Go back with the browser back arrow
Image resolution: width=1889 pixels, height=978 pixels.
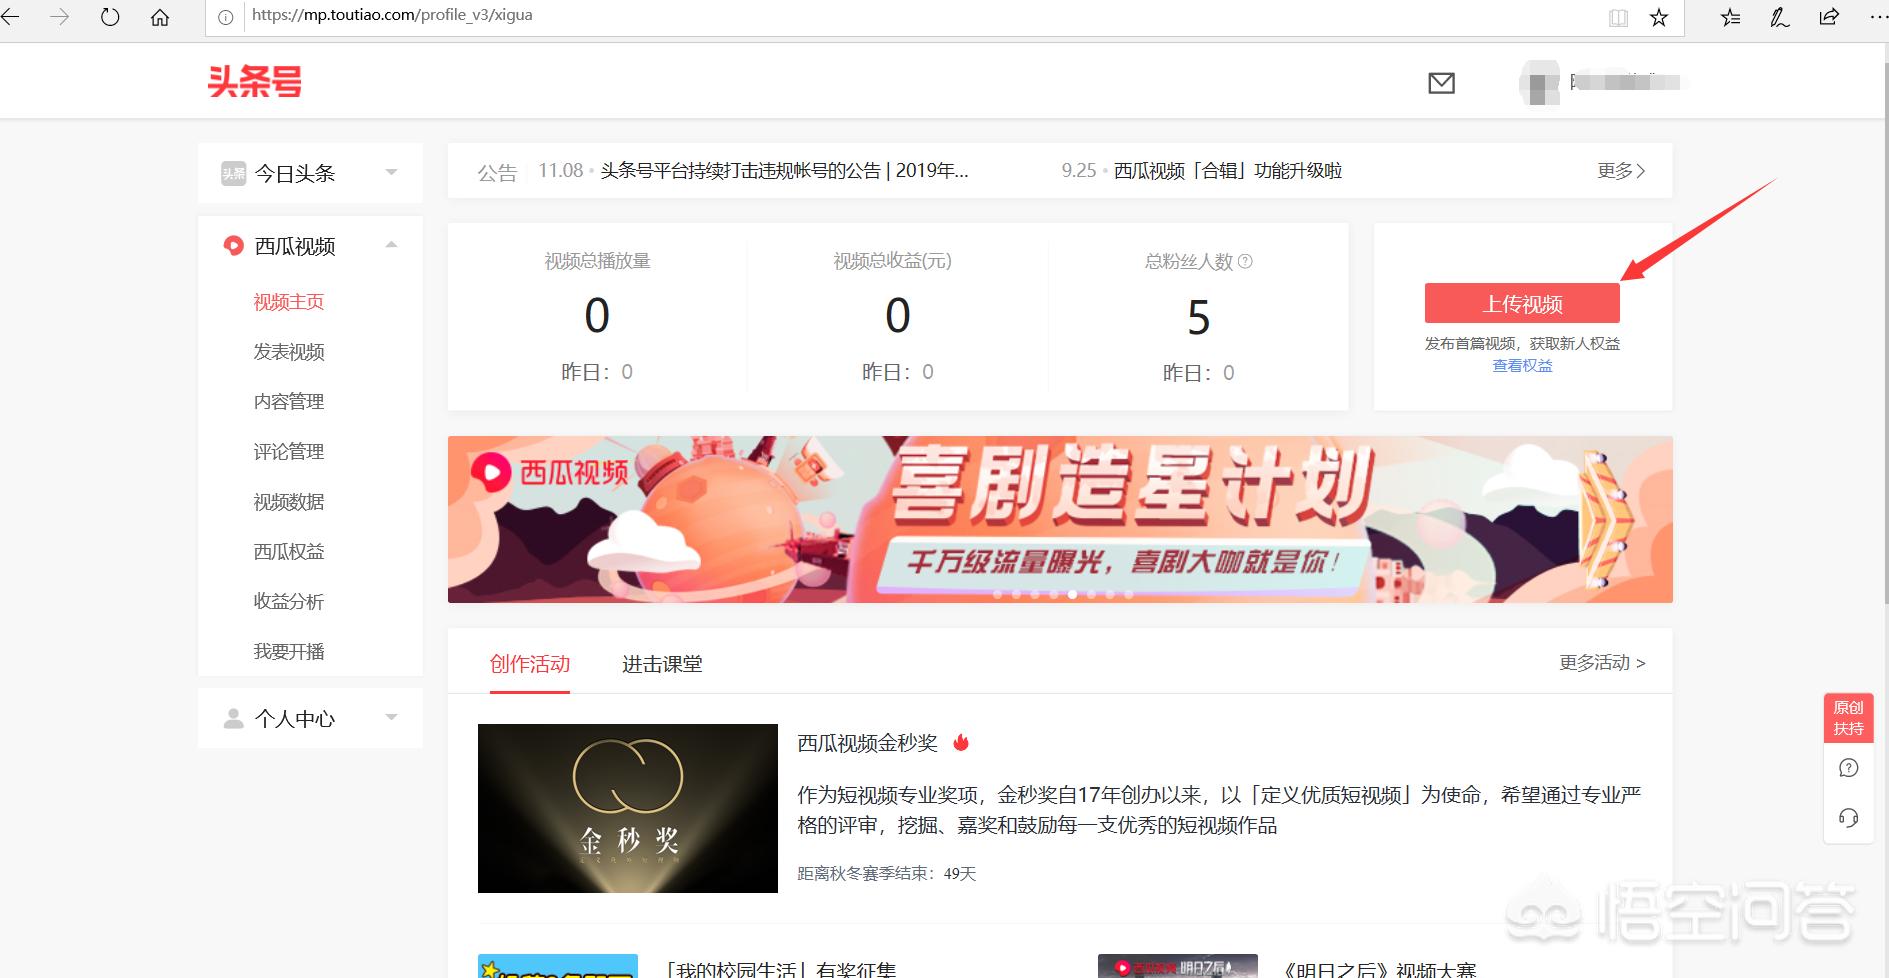(x=10, y=17)
